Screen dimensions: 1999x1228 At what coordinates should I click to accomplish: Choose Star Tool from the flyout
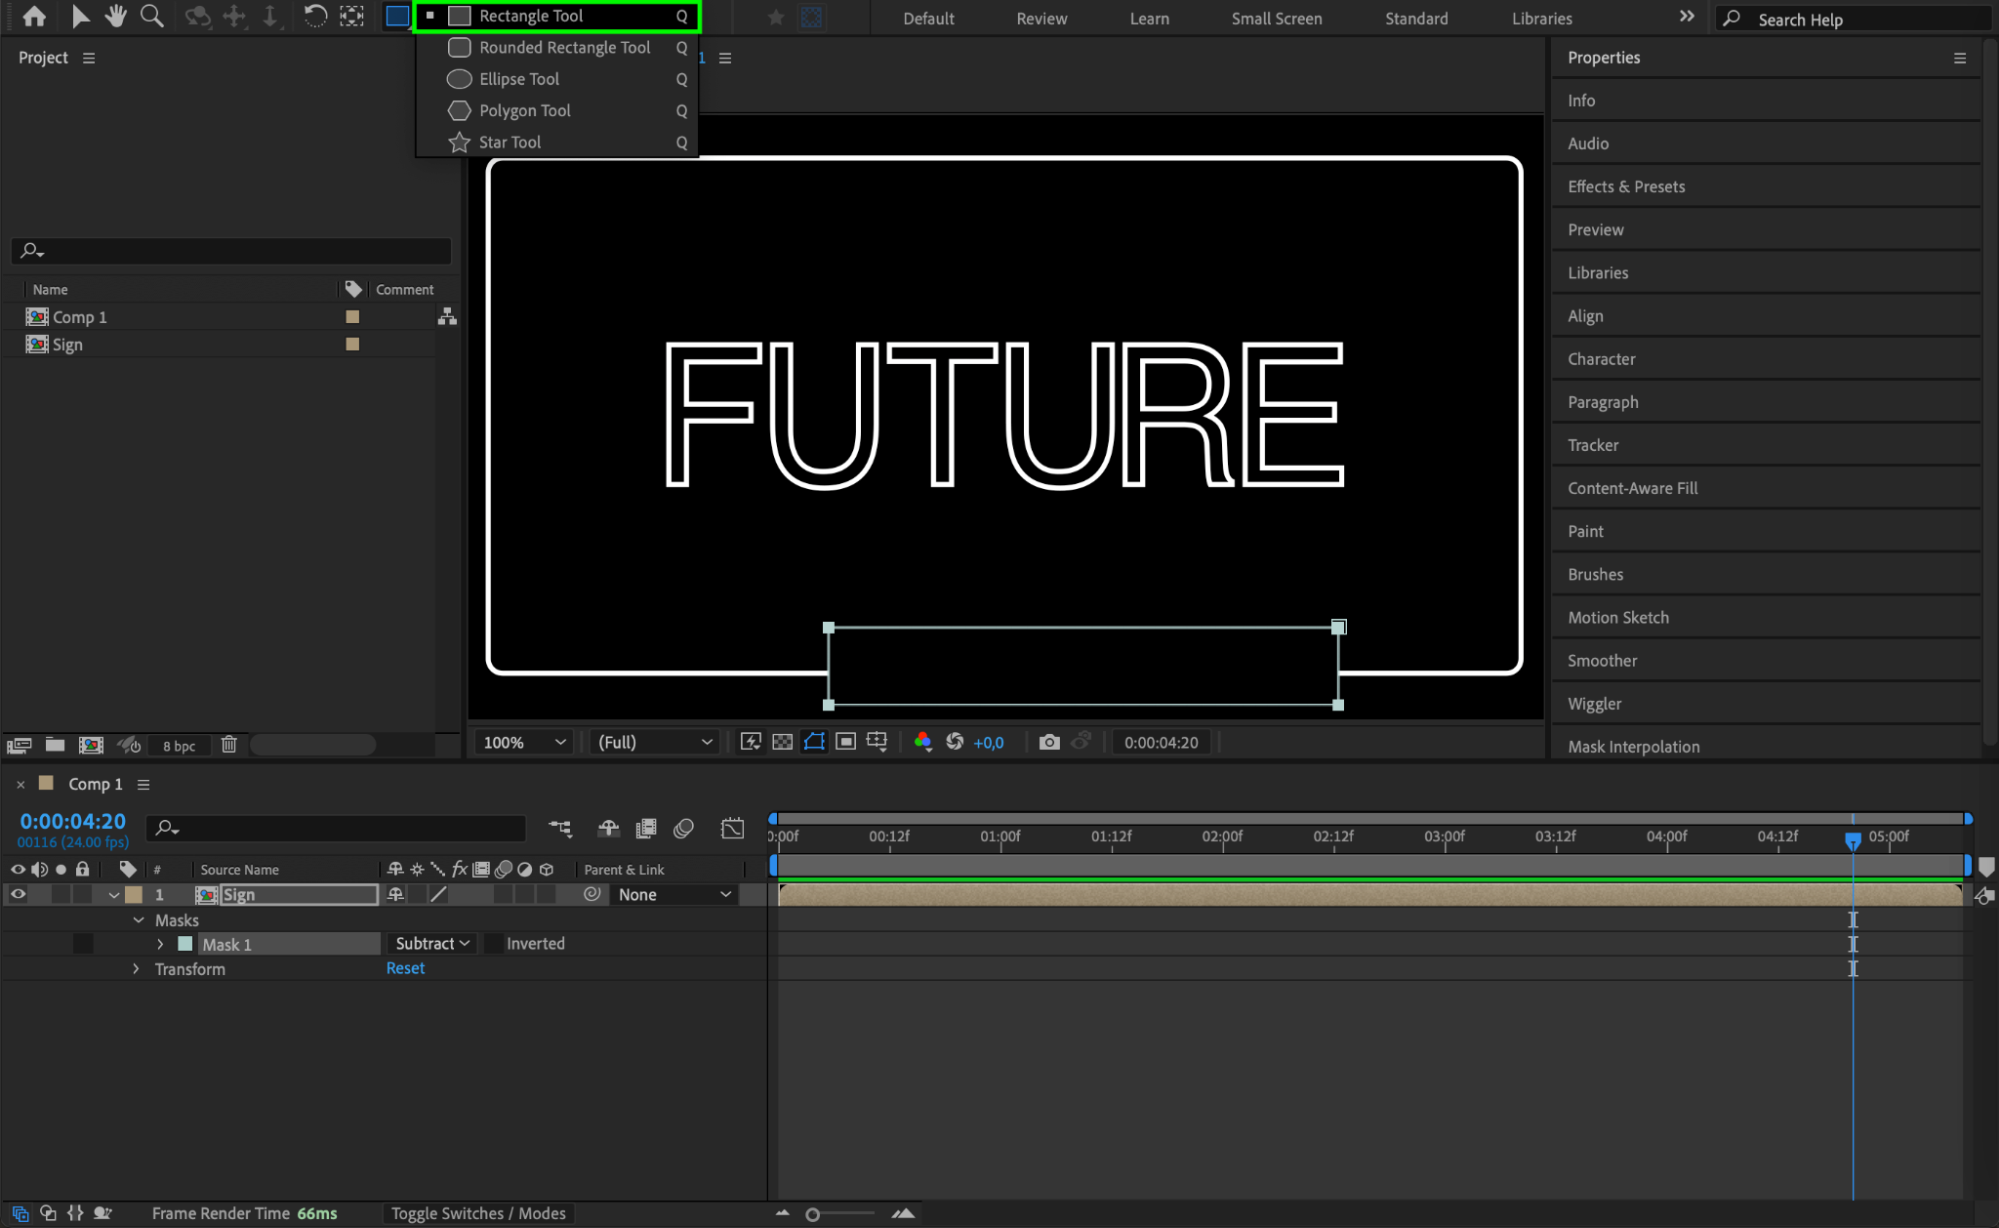558,142
